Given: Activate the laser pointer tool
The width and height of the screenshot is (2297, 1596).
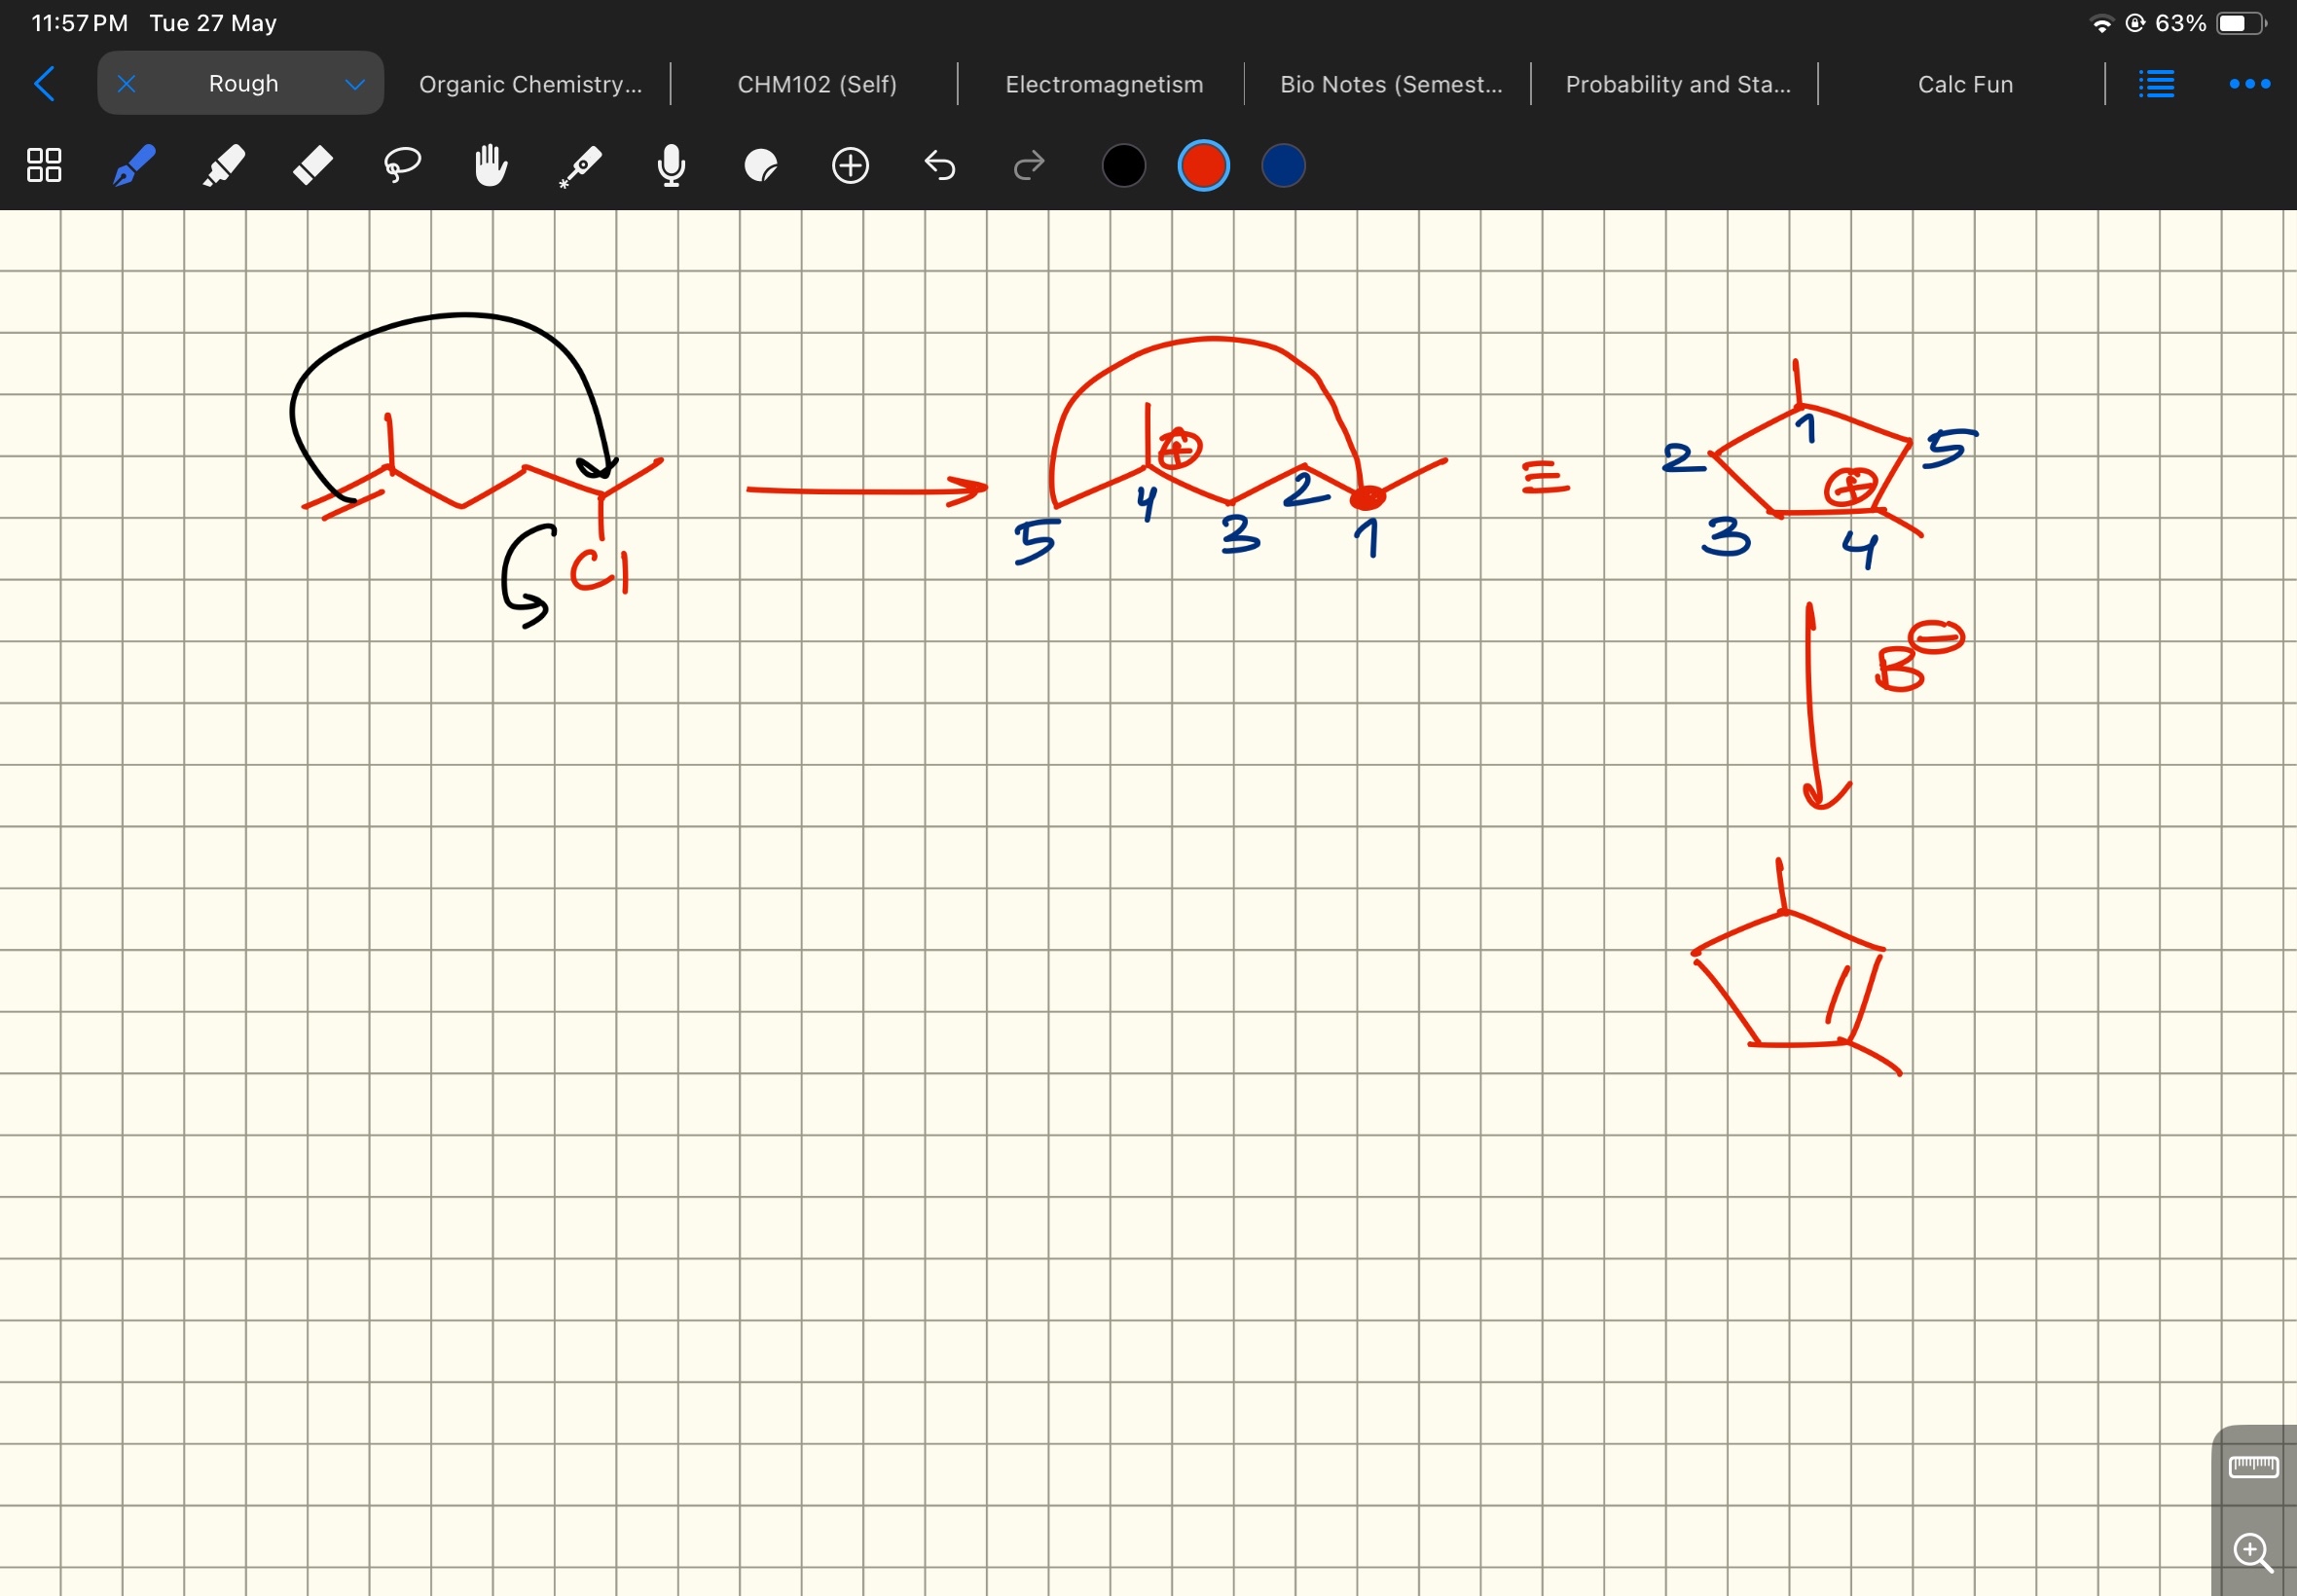Looking at the screenshot, I should (581, 166).
